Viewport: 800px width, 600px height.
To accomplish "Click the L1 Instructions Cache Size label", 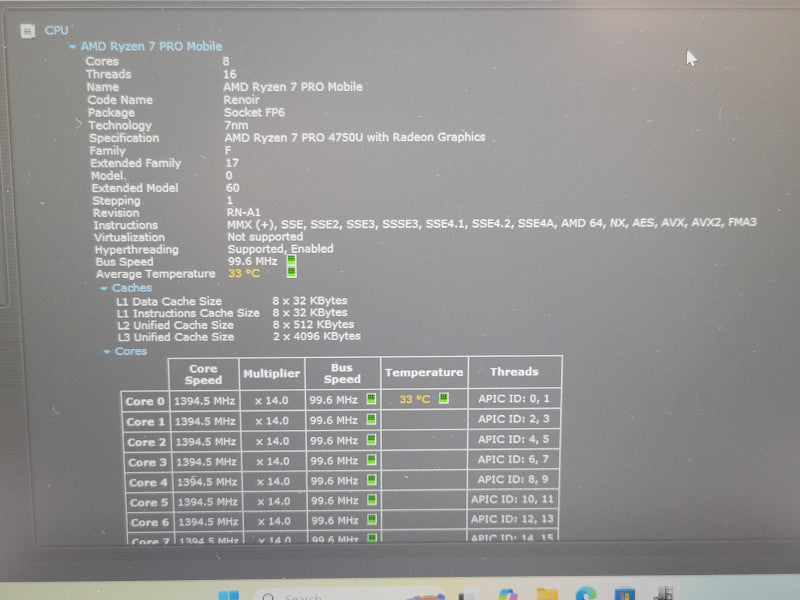I will (x=188, y=313).
